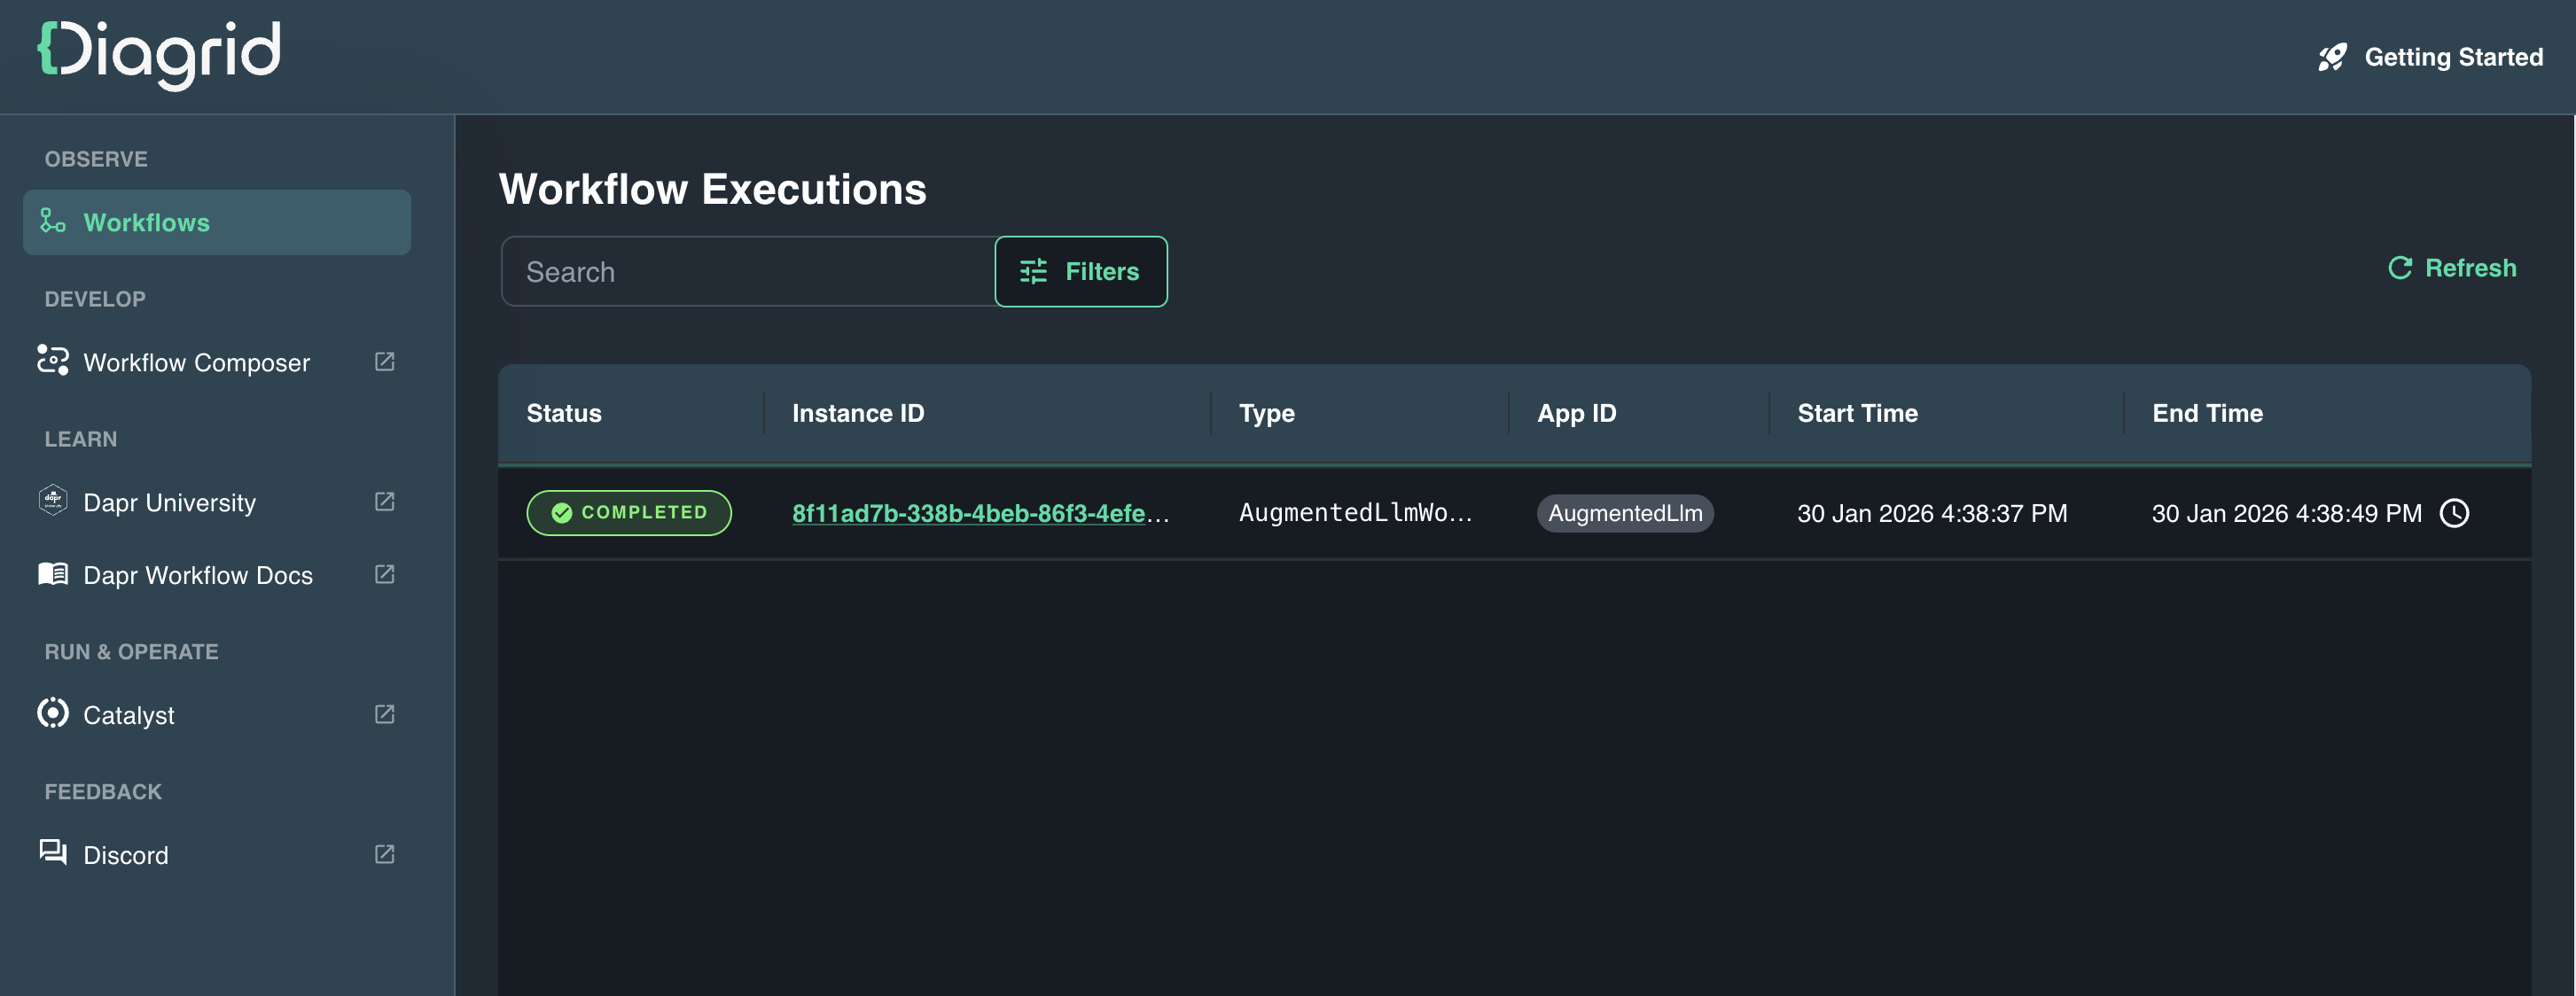Sort by Start Time column header
2576x996 pixels.
(1857, 414)
